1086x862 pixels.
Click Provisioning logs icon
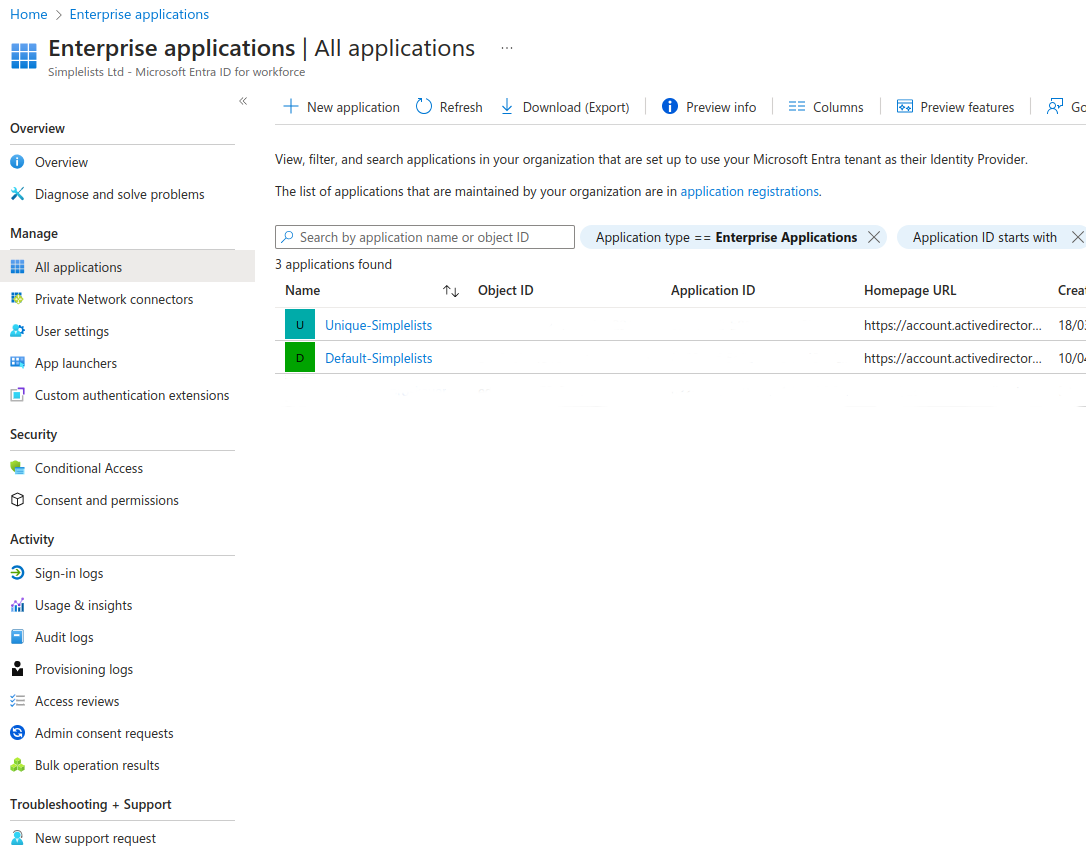(x=18, y=669)
